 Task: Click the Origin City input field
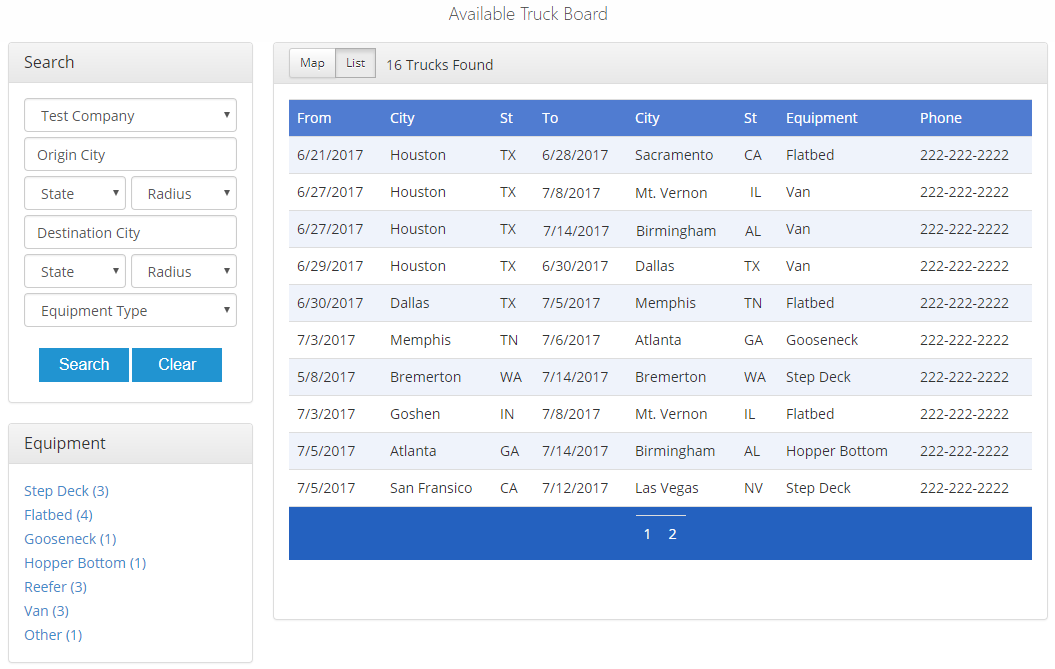point(130,155)
